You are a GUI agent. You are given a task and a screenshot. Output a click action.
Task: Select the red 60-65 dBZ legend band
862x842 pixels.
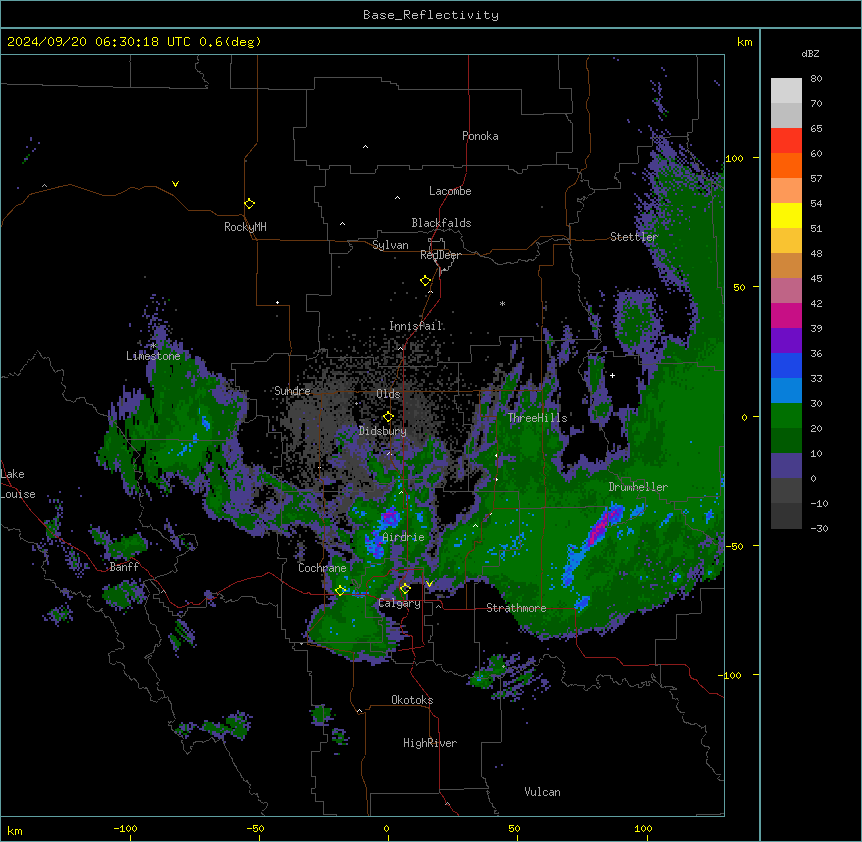786,141
